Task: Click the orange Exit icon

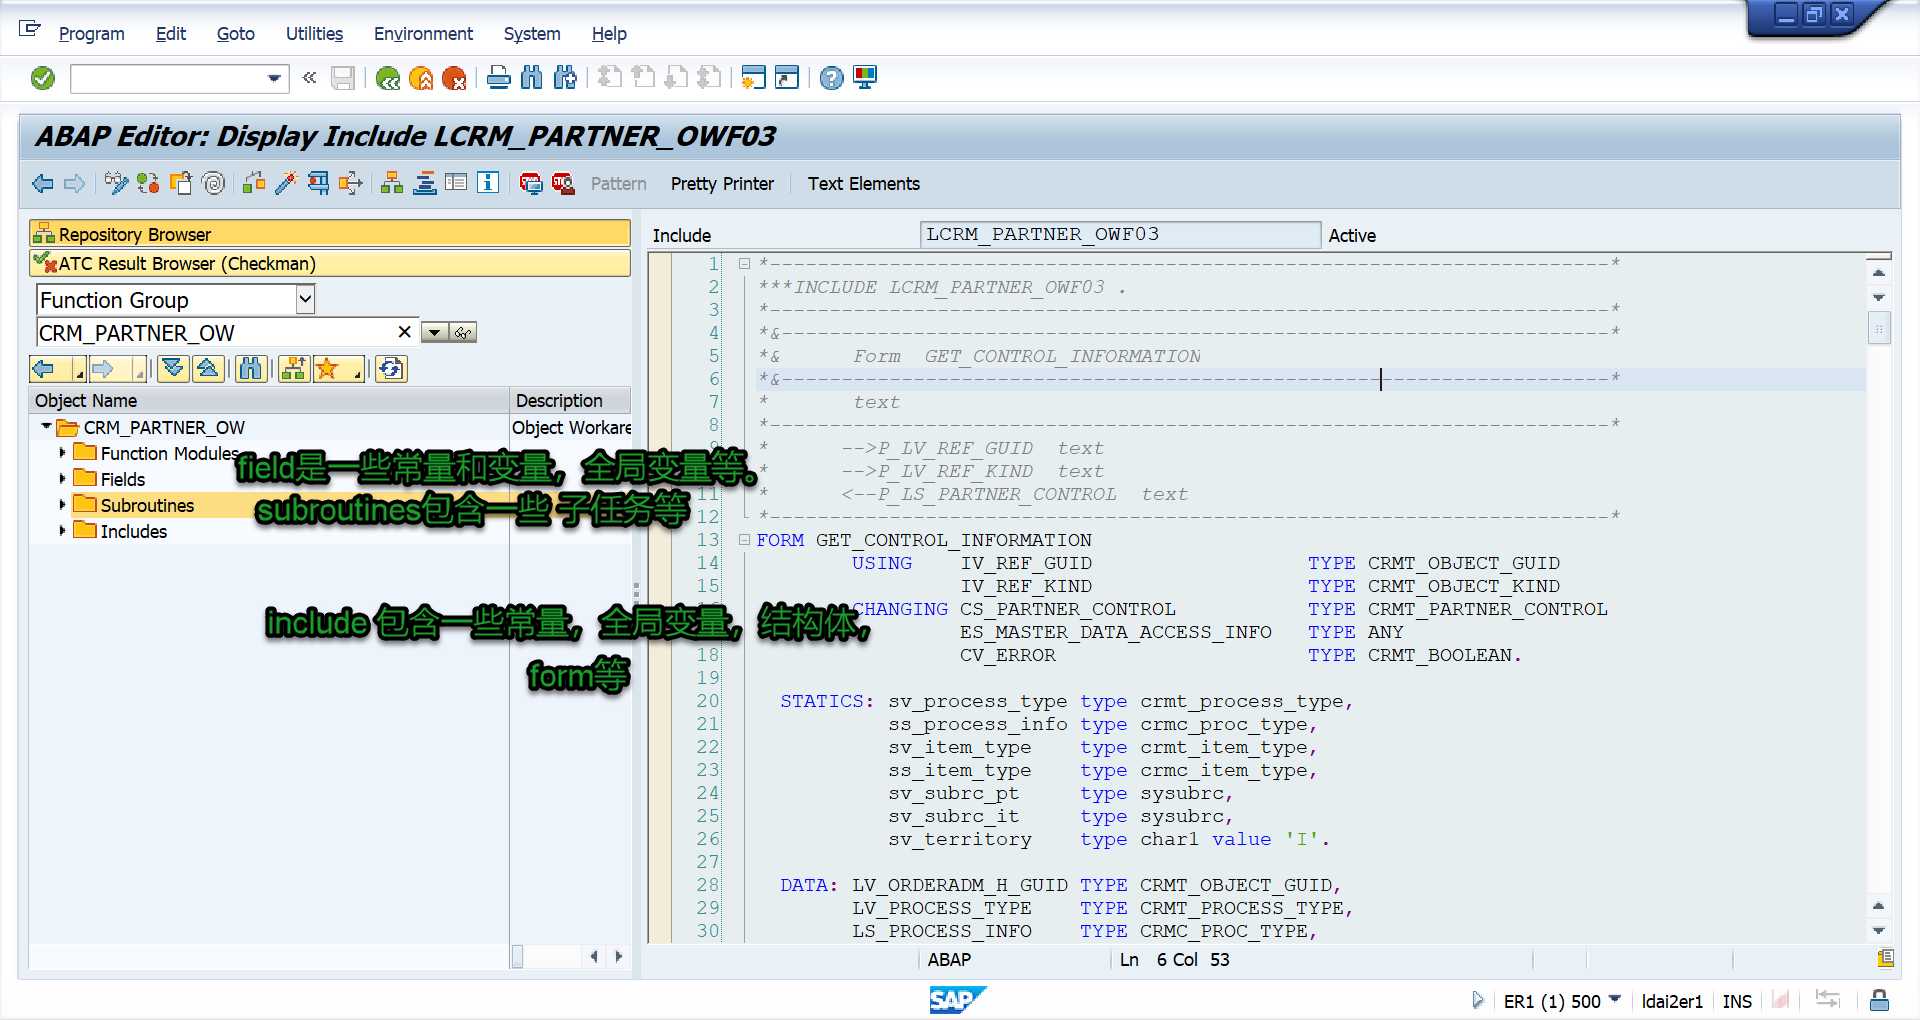Action: [421, 78]
